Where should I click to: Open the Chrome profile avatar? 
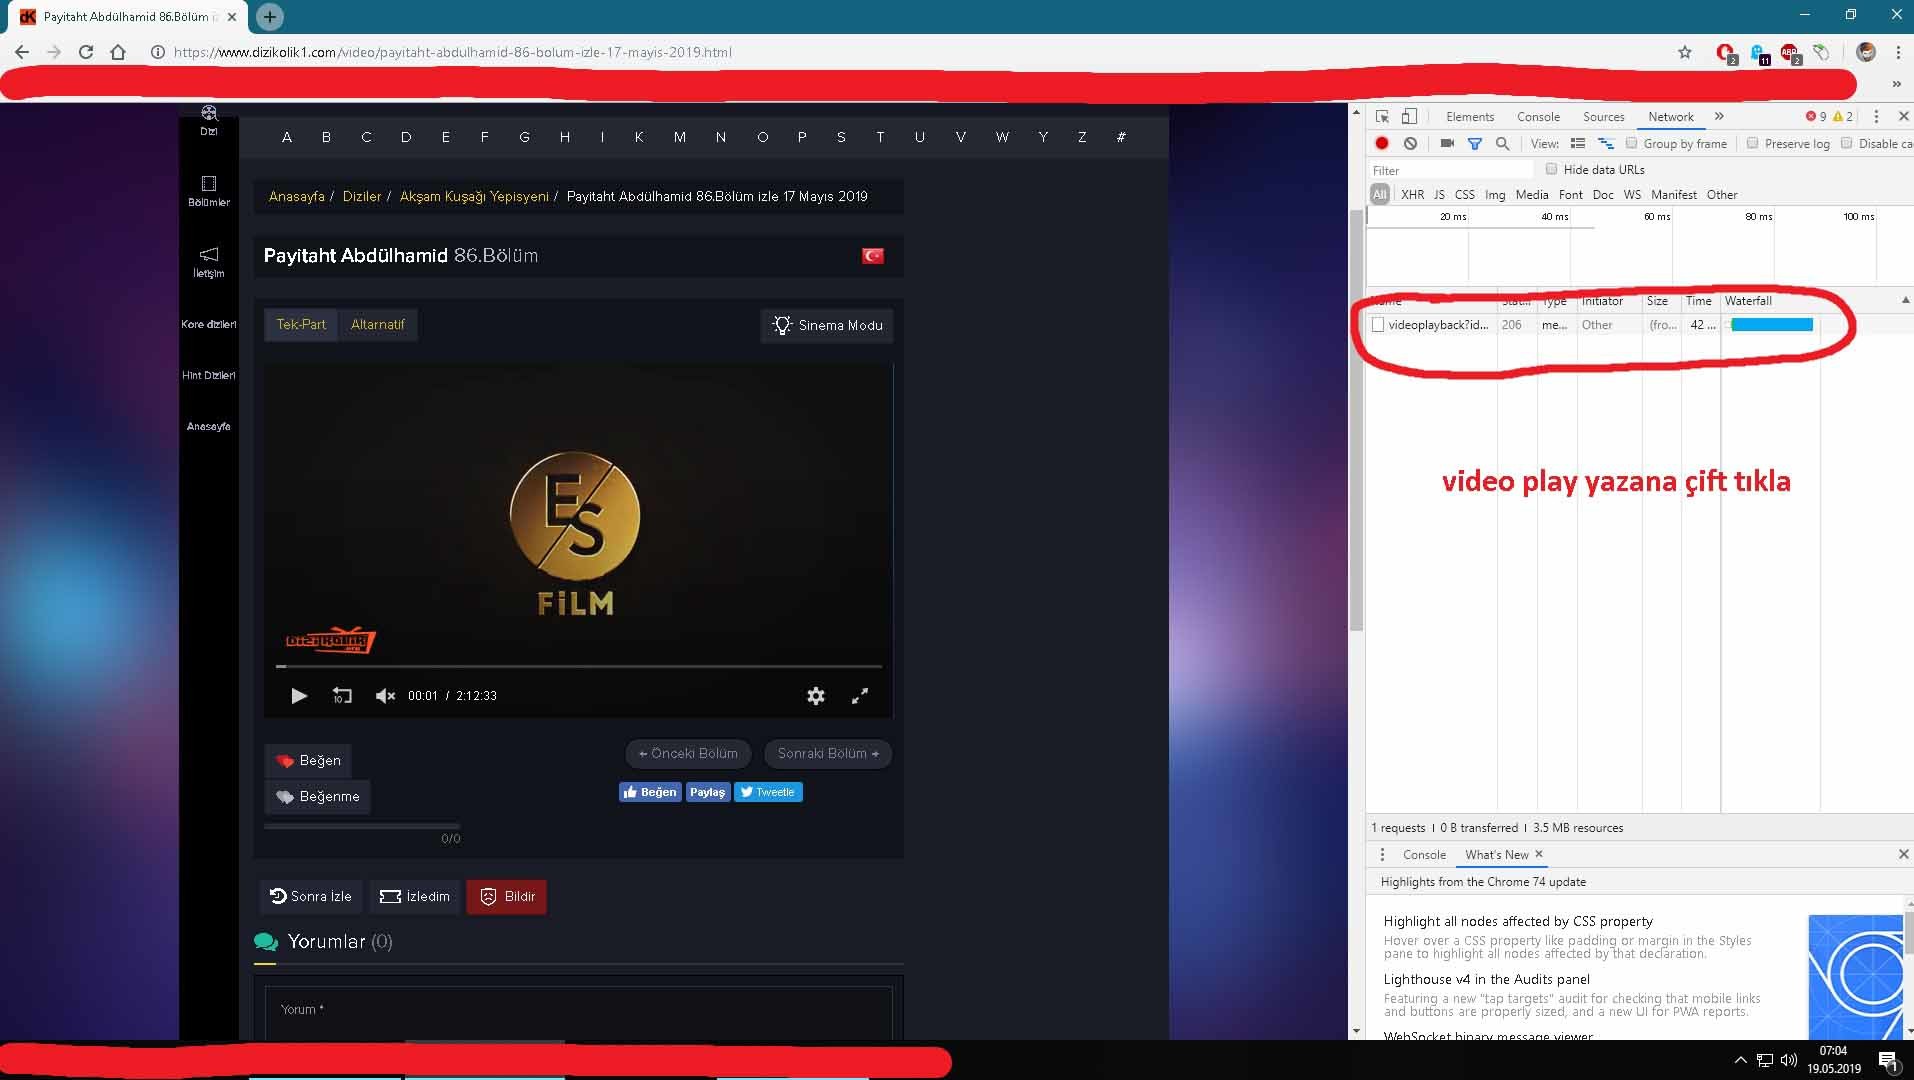[1865, 52]
